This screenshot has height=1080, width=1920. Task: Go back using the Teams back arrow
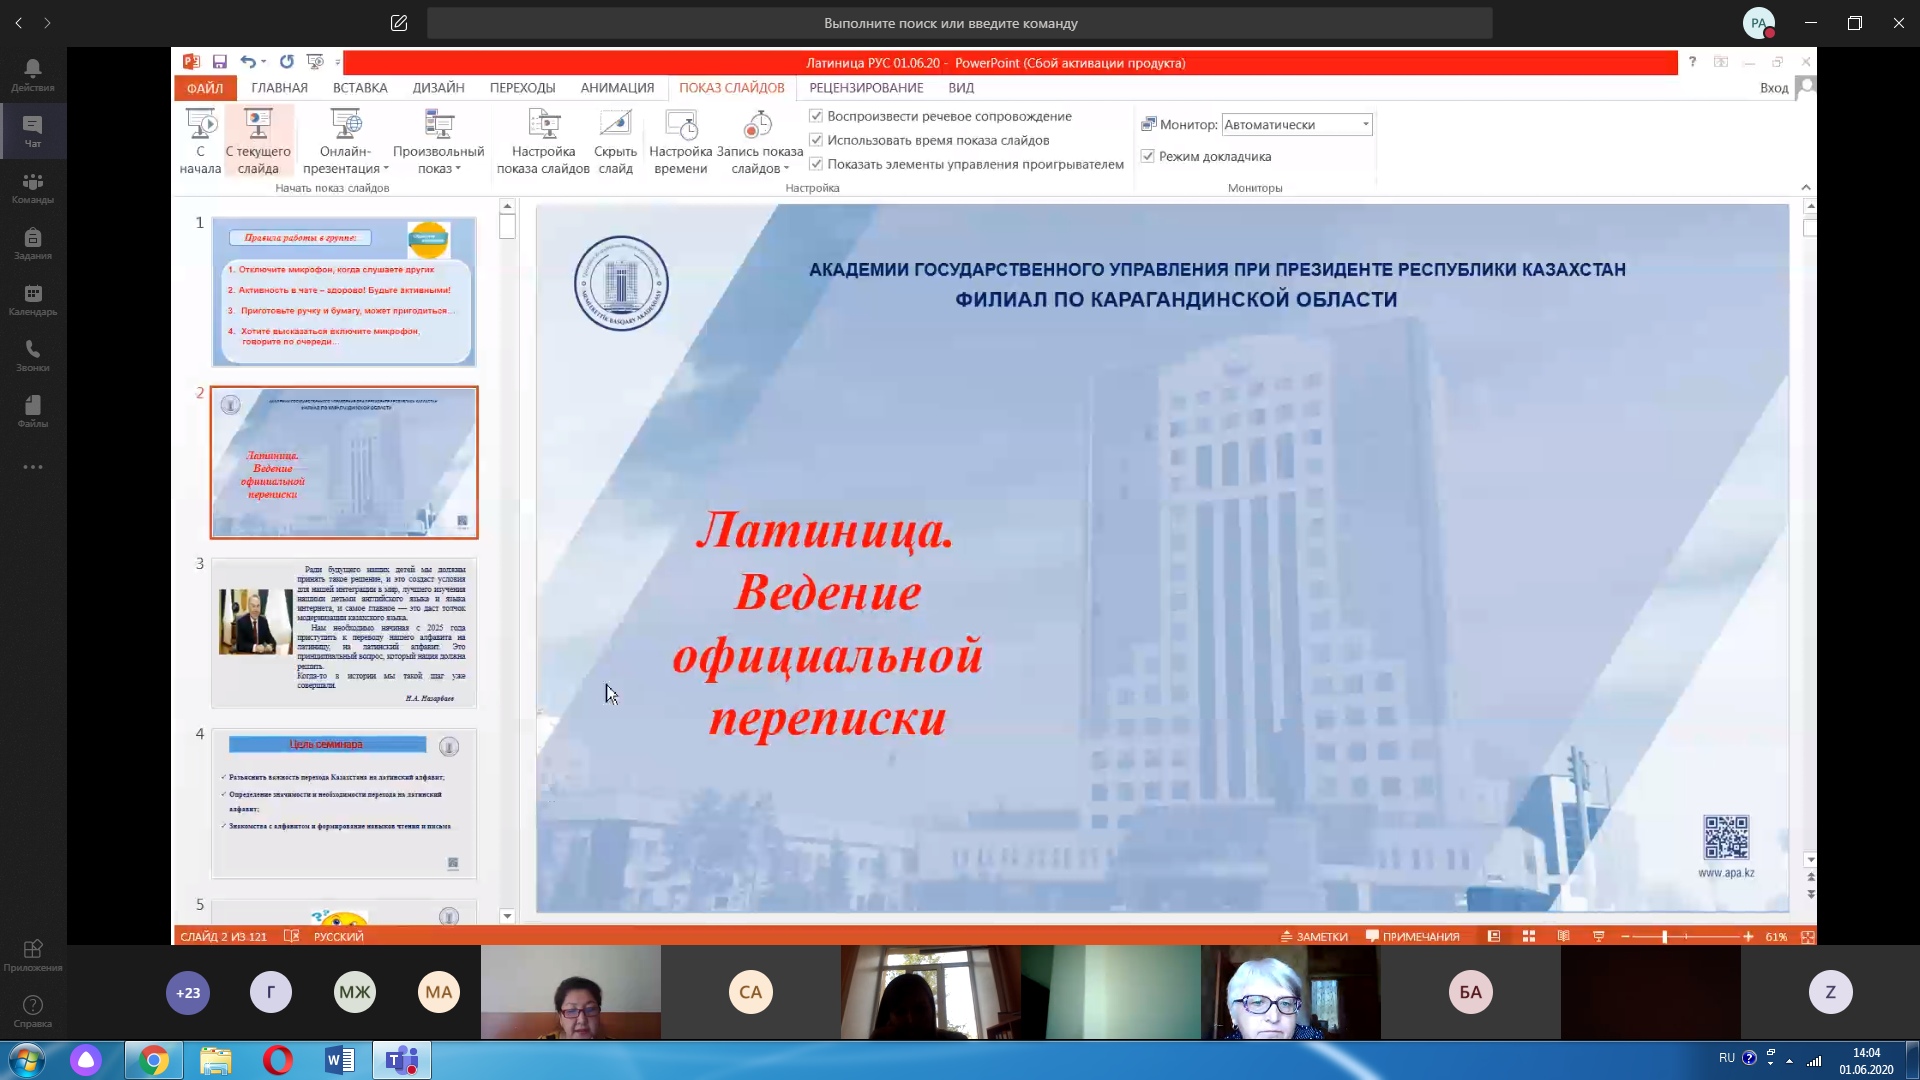click(18, 23)
